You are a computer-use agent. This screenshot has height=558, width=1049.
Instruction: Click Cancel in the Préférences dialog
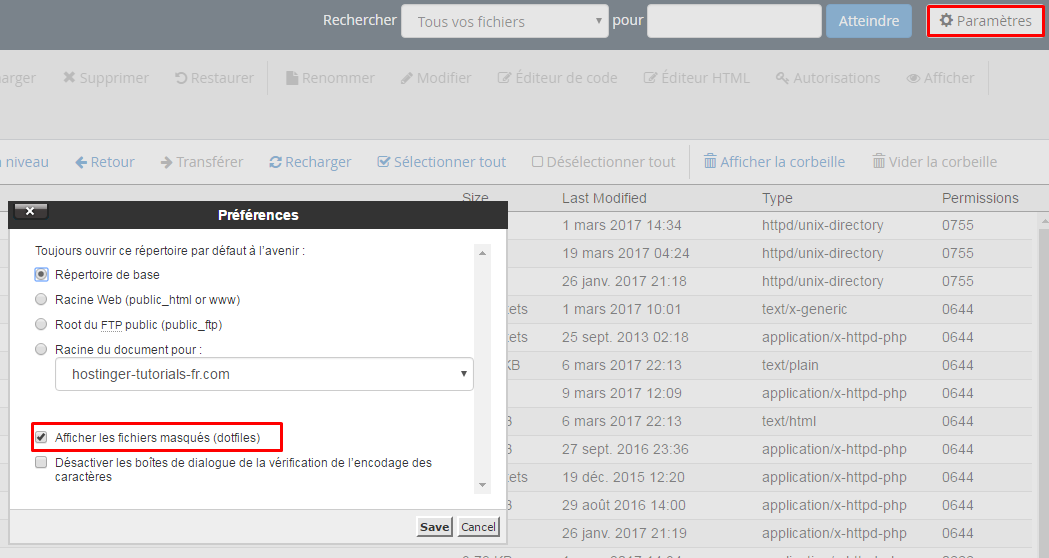(478, 527)
